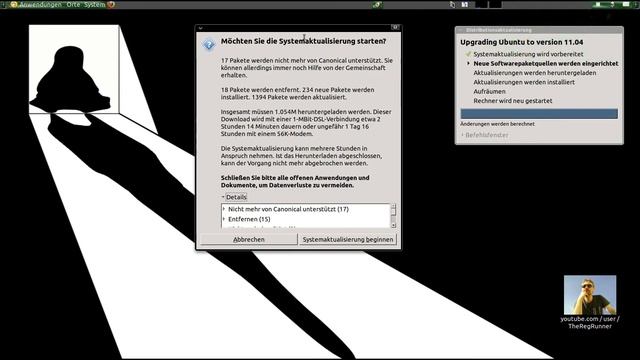The image size is (640, 360).
Task: Open the Anwendungen menu
Action: click(40, 5)
